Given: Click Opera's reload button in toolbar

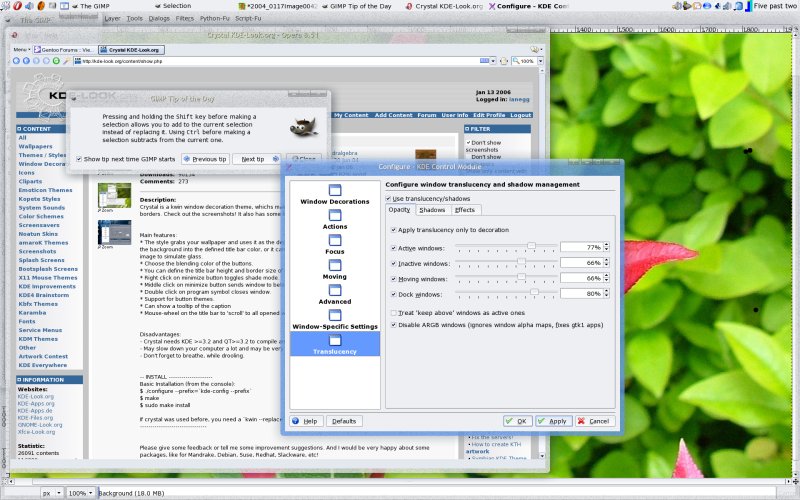Looking at the screenshot, I should tap(56, 61).
